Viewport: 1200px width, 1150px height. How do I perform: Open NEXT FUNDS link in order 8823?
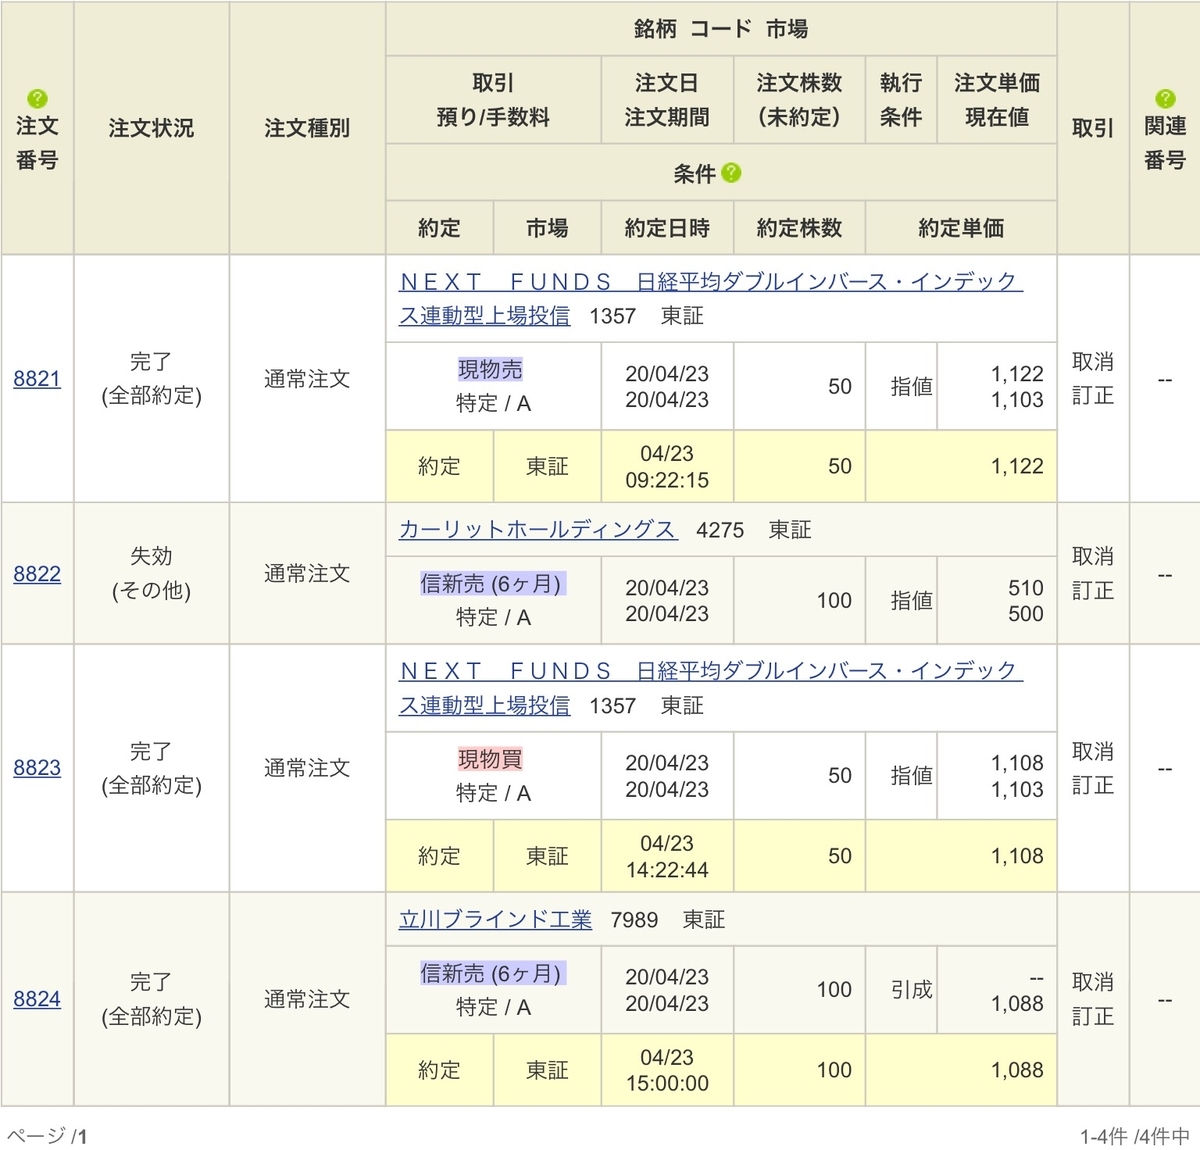pyautogui.click(x=710, y=688)
